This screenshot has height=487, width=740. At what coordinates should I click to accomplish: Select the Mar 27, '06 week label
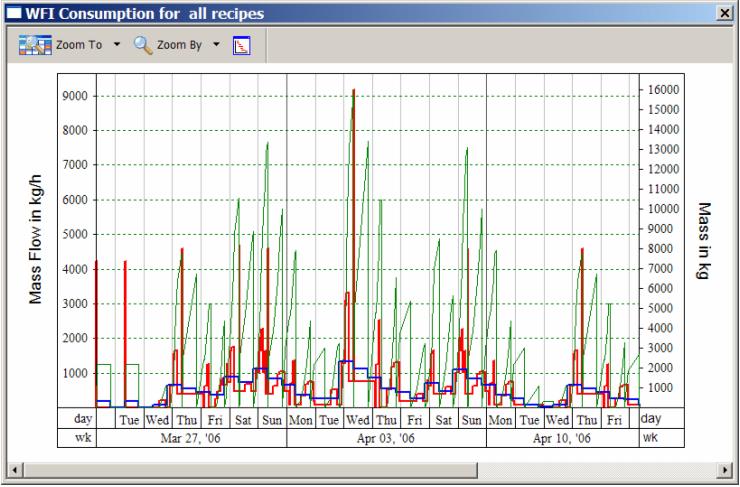pyautogui.click(x=190, y=438)
